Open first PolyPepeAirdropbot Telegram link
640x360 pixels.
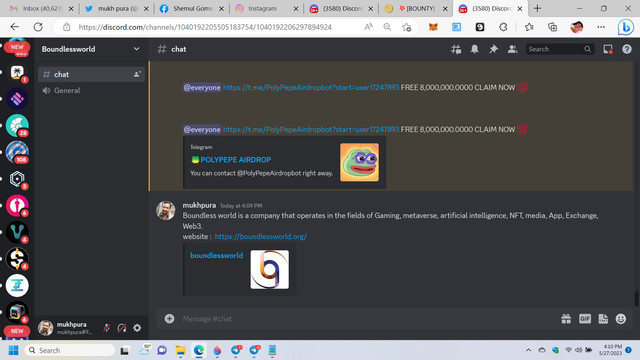[311, 87]
